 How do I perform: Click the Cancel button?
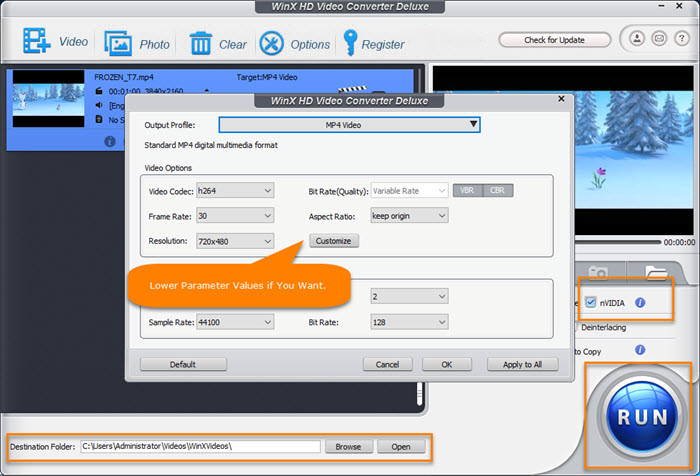[x=388, y=364]
